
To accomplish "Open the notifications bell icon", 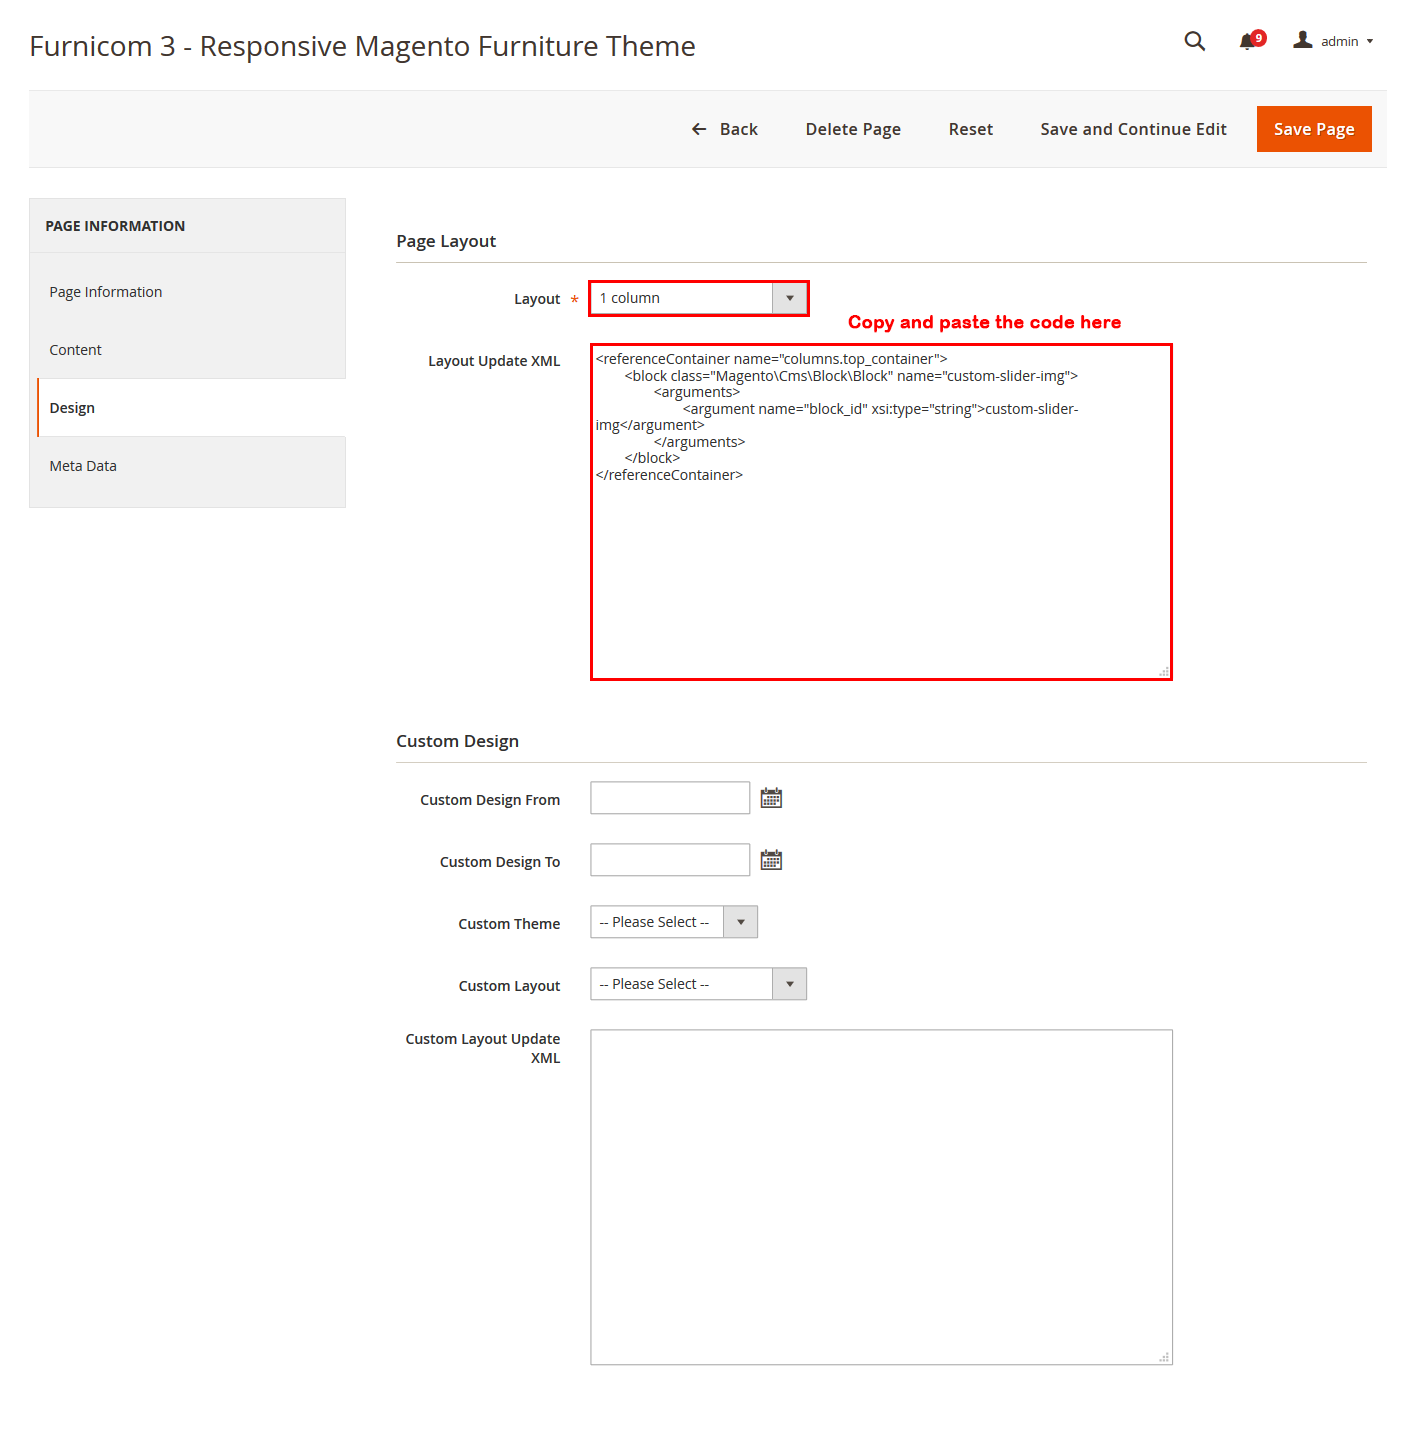I will (x=1248, y=41).
